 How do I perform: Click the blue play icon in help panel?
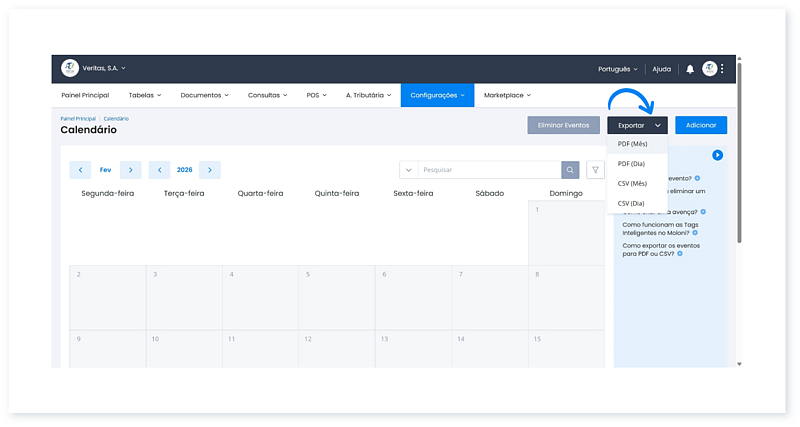coord(717,155)
